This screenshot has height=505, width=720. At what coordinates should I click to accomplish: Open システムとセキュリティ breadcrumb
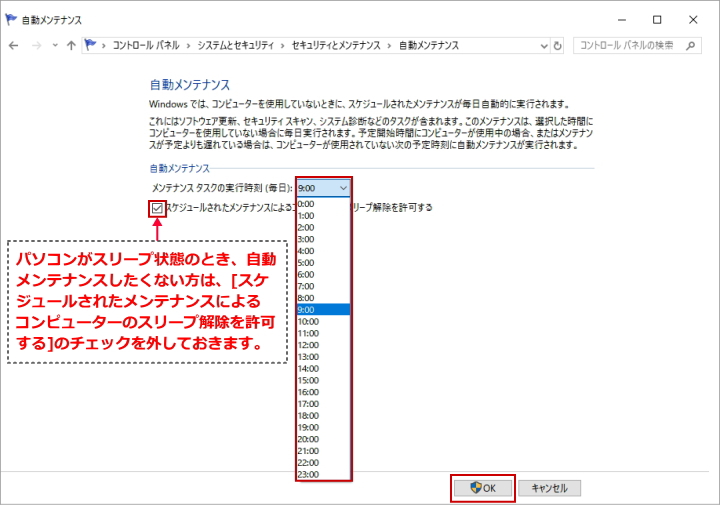click(x=238, y=45)
